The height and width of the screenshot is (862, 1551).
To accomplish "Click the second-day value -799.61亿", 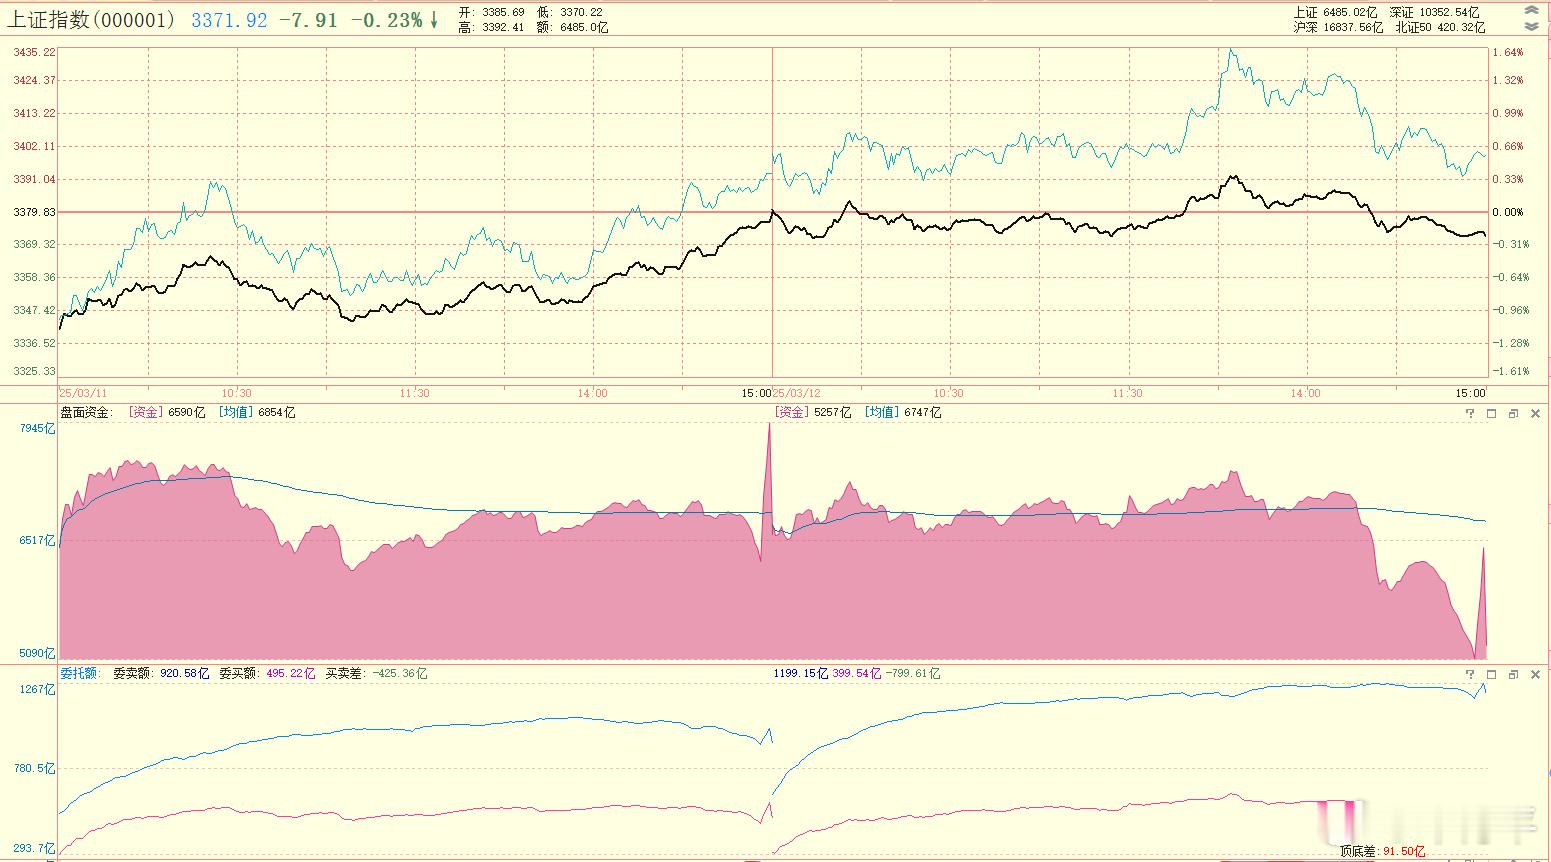I will [x=913, y=673].
